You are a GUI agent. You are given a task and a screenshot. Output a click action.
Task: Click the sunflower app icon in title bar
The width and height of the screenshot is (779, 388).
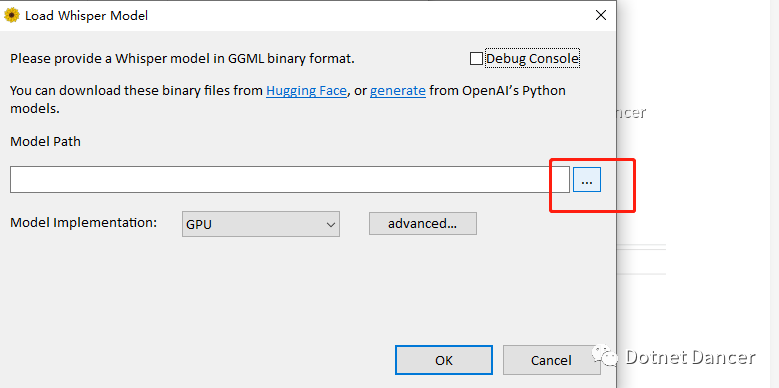tap(11, 15)
